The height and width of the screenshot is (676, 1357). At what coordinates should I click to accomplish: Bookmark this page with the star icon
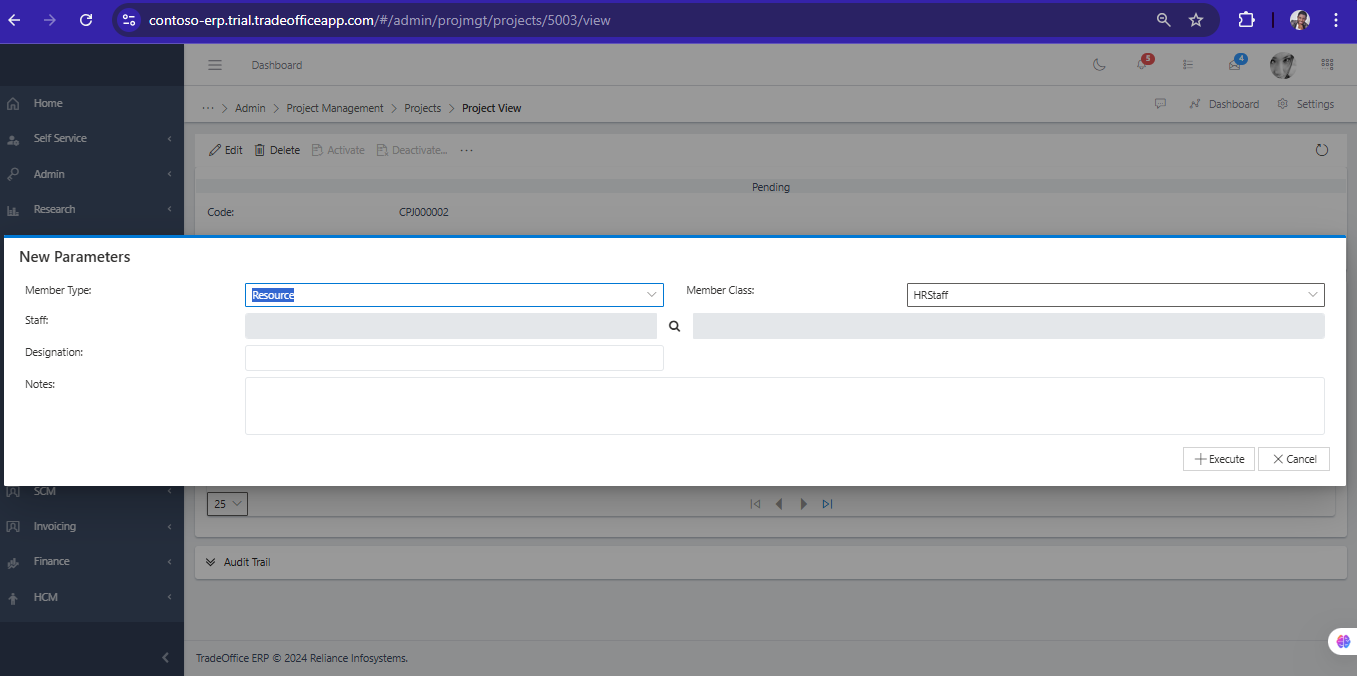tap(1195, 20)
